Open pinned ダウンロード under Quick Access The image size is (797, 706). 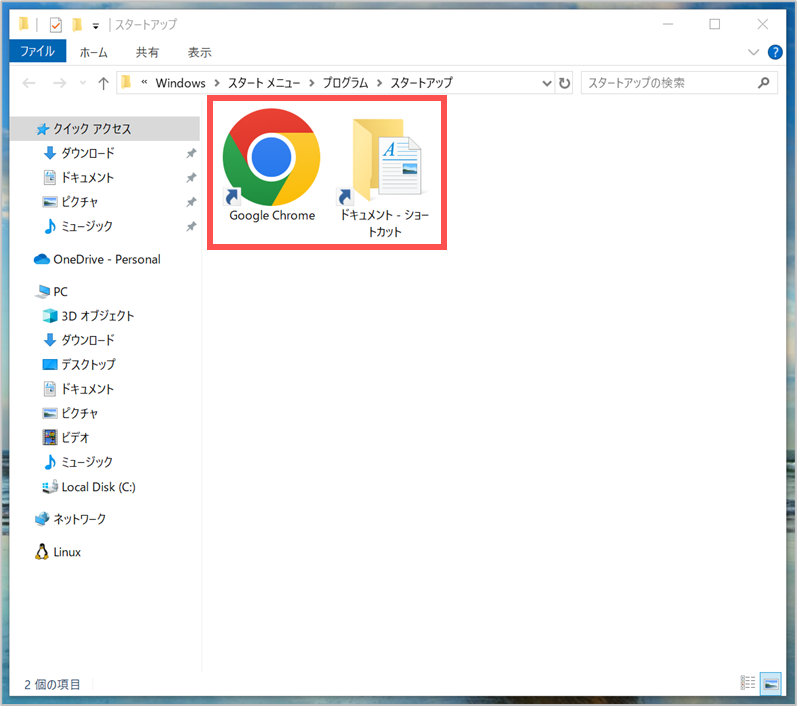tap(87, 153)
